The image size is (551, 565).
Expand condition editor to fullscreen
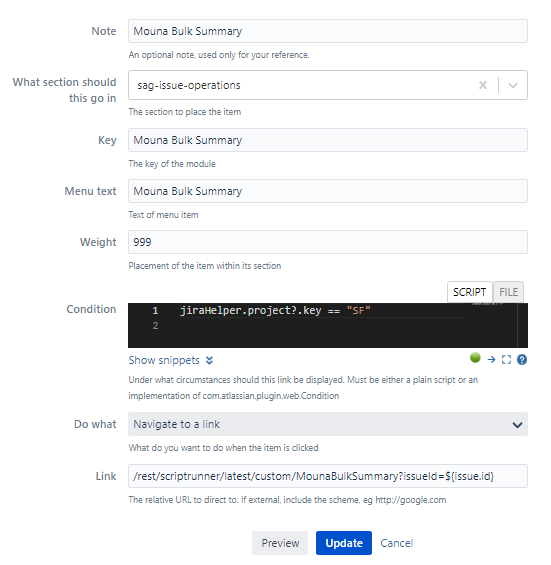[506, 359]
